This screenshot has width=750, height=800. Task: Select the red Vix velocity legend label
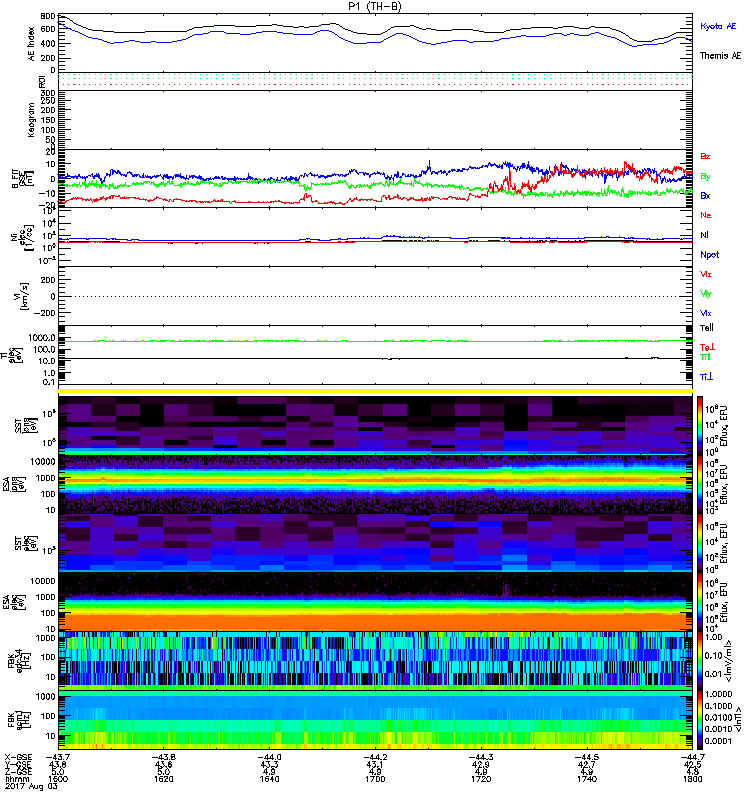(x=706, y=274)
